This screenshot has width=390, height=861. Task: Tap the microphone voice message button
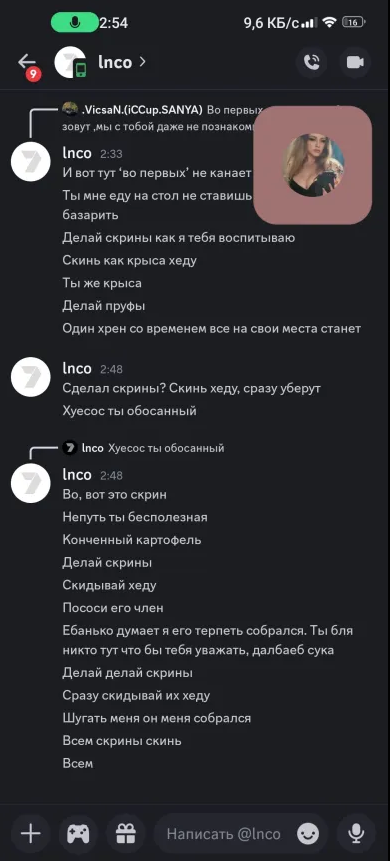click(355, 834)
